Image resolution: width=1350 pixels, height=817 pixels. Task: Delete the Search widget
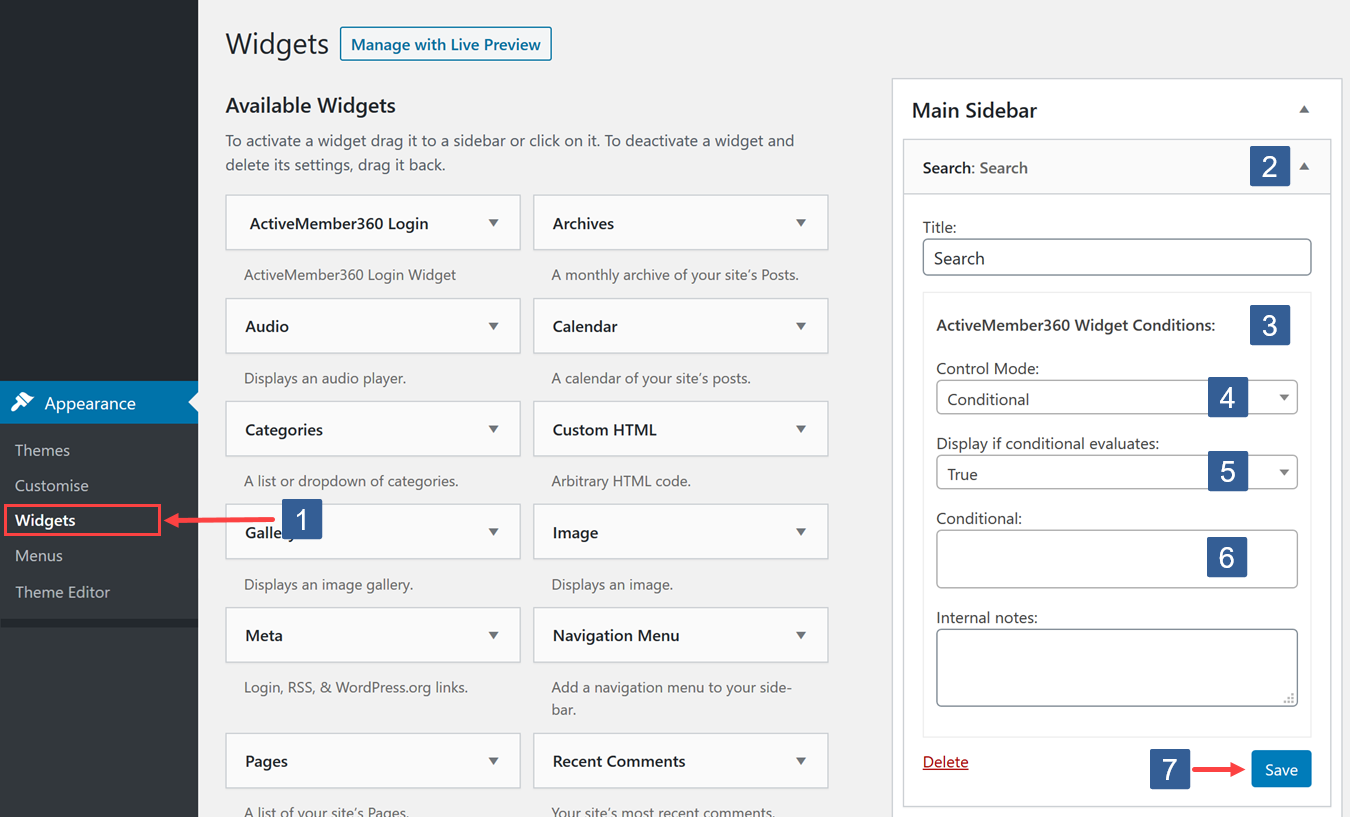(945, 761)
